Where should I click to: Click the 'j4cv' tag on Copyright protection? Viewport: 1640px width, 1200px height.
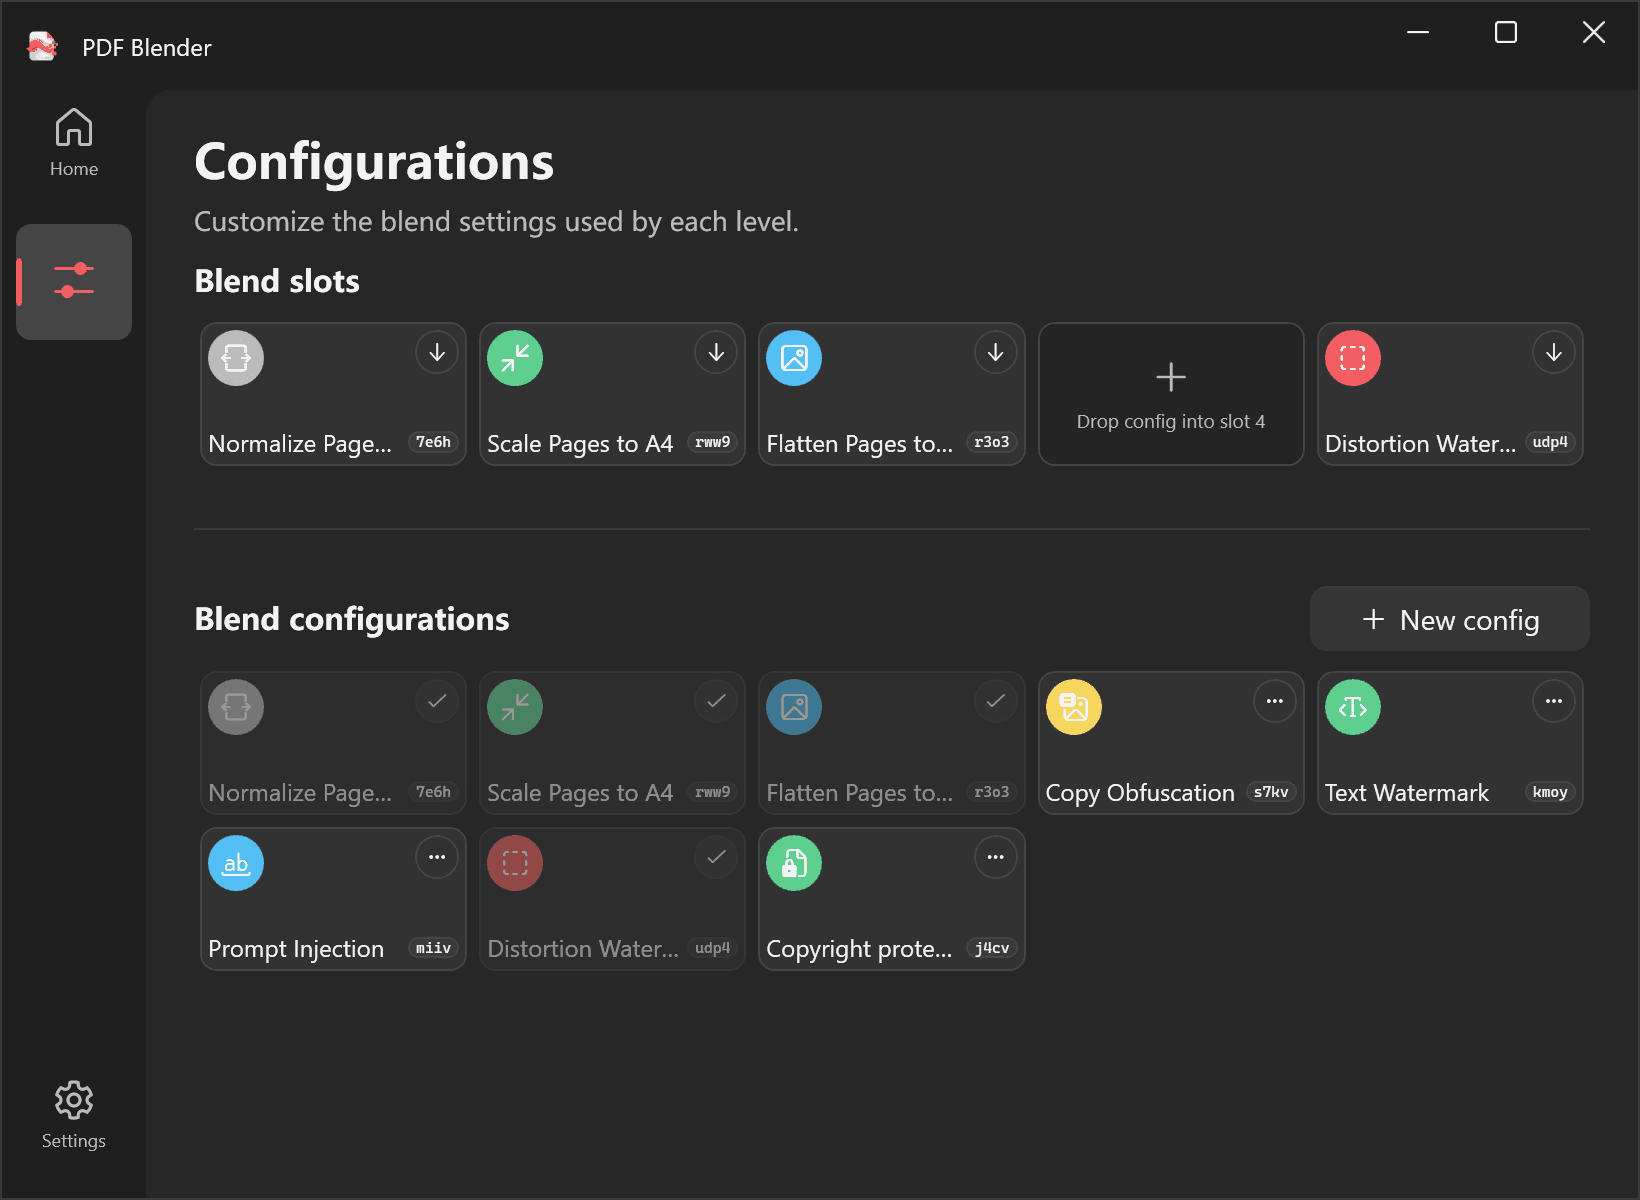tap(992, 948)
